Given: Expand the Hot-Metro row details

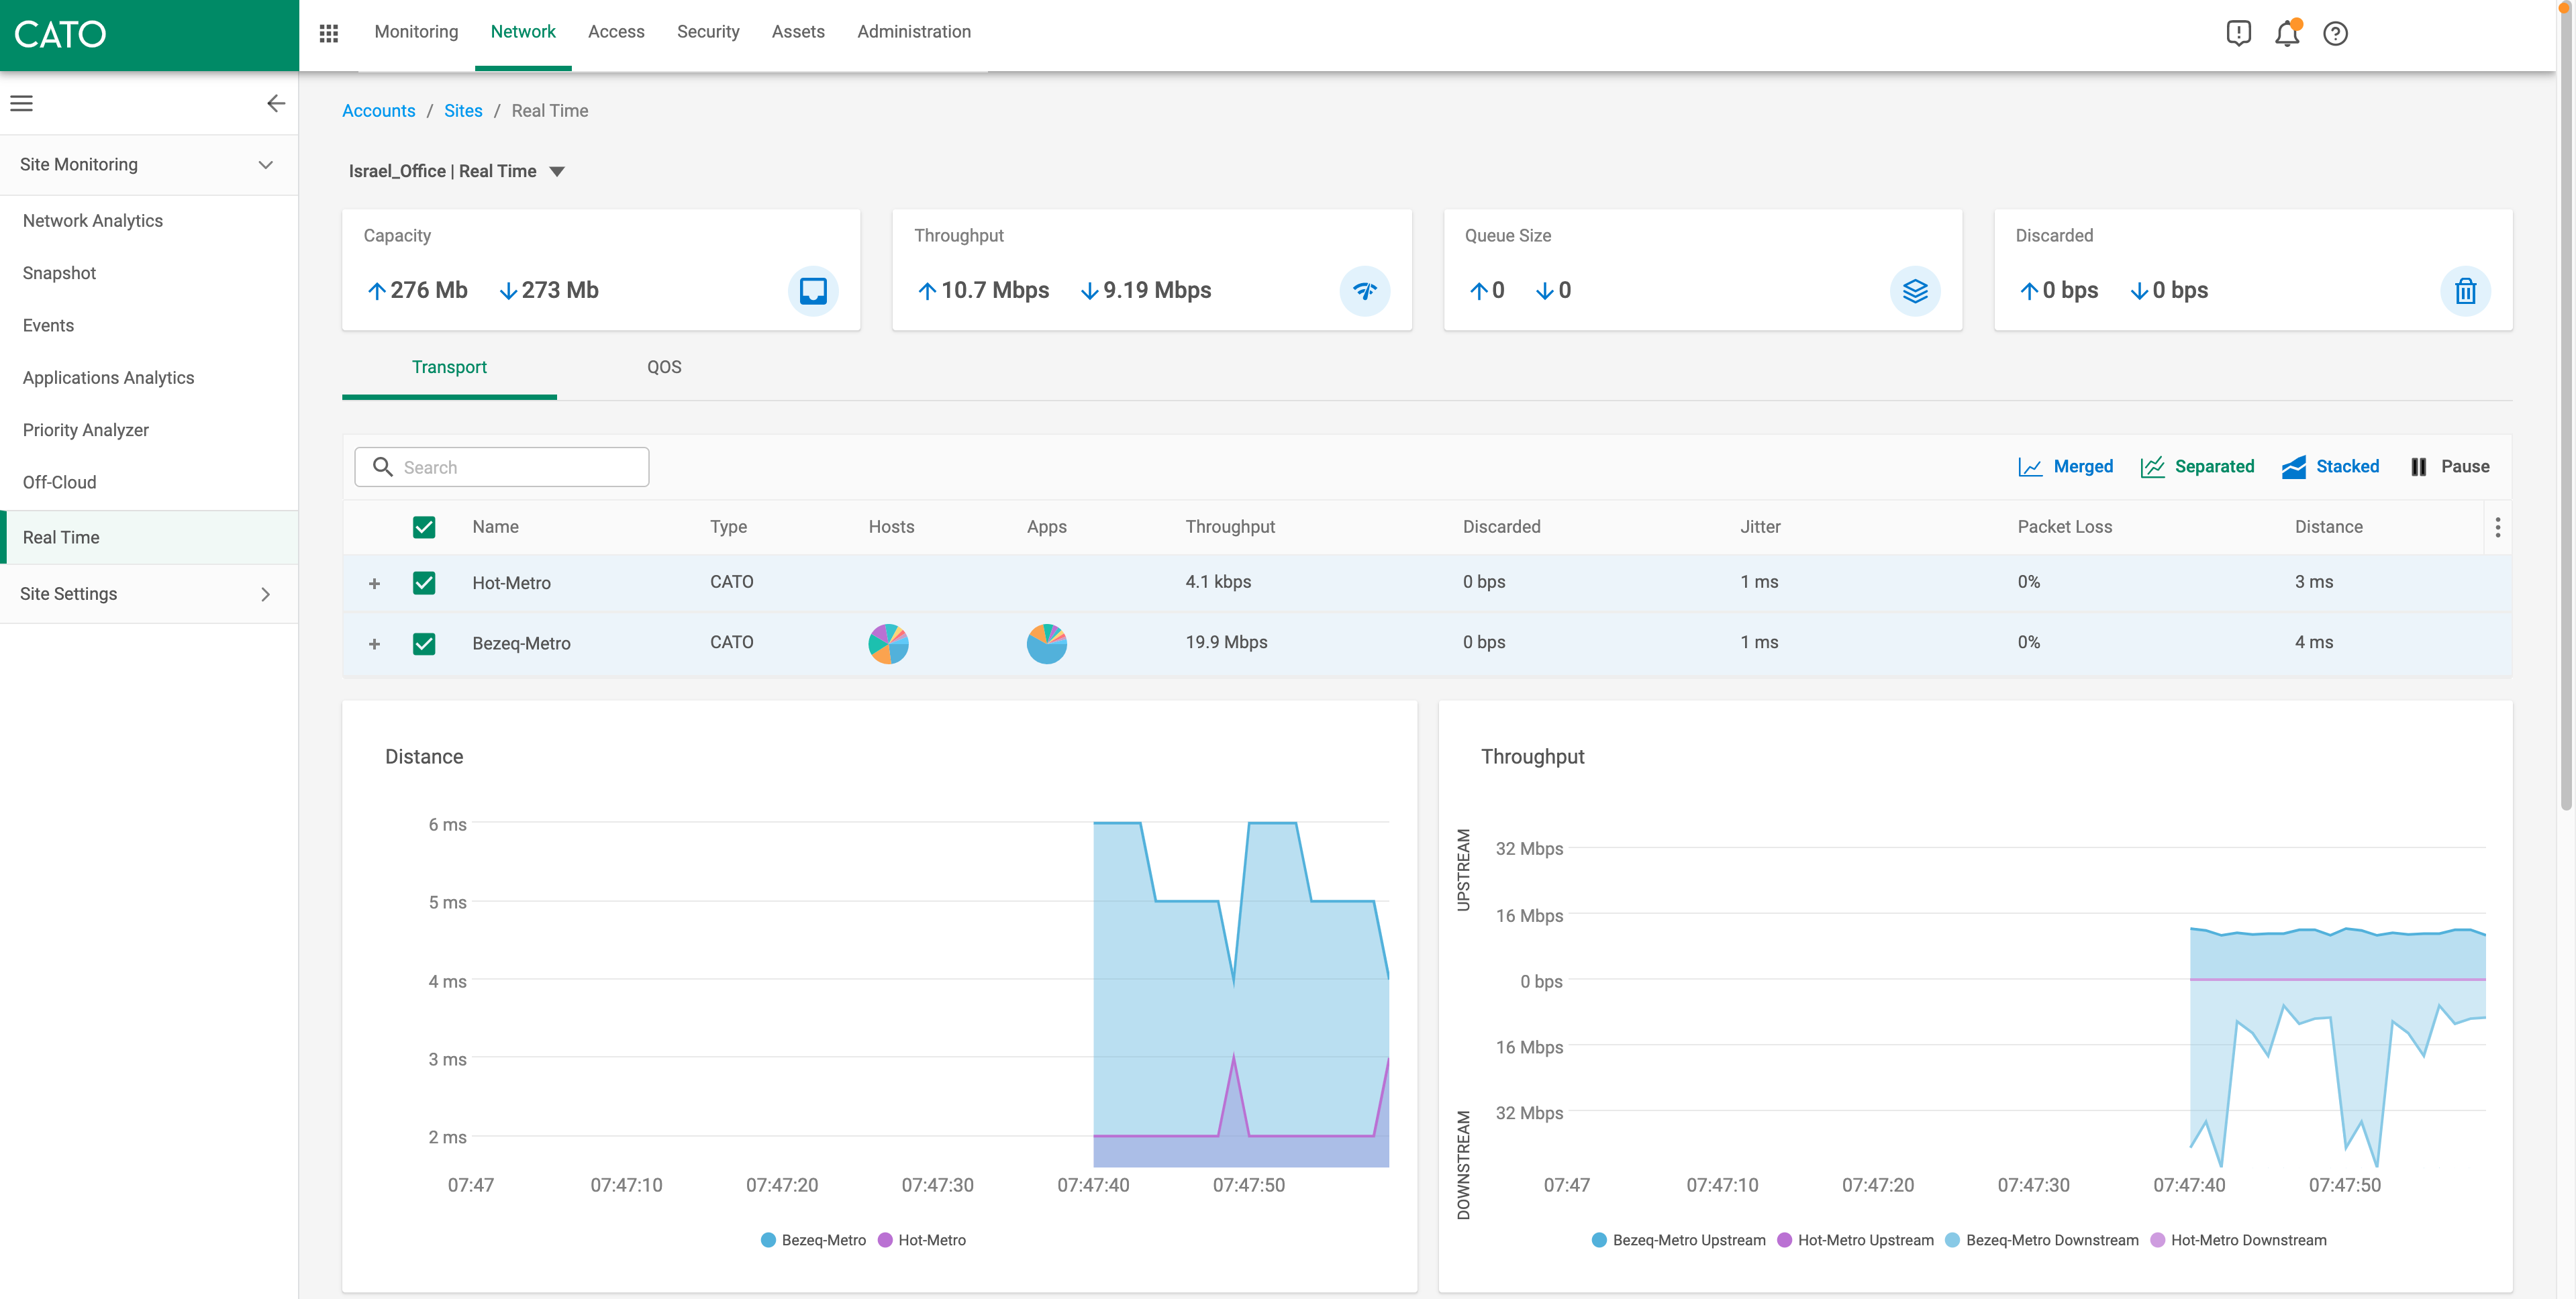Looking at the screenshot, I should tap(374, 583).
